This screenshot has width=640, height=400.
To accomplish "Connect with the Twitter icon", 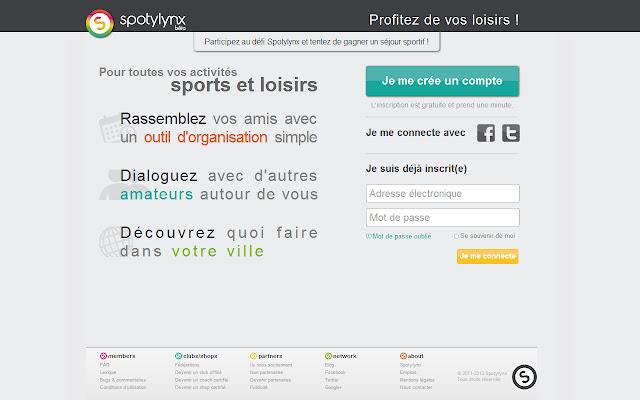I will (511, 133).
